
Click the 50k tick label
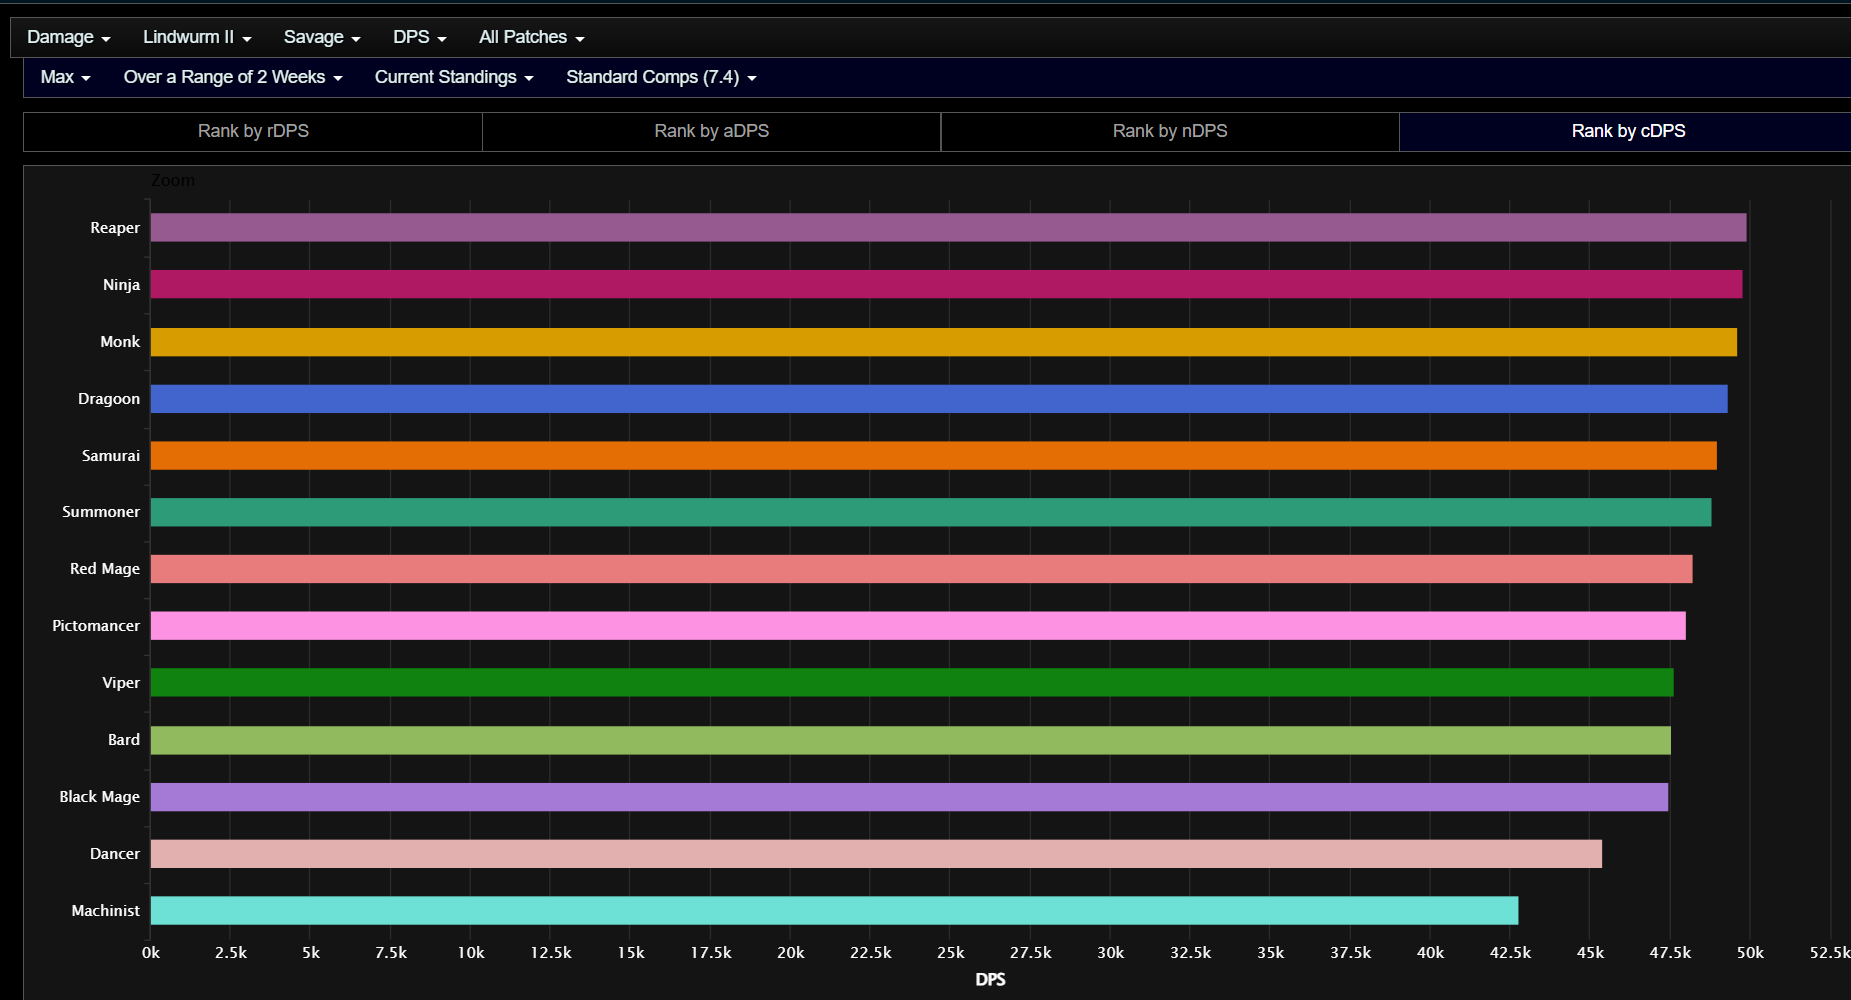coord(1750,953)
